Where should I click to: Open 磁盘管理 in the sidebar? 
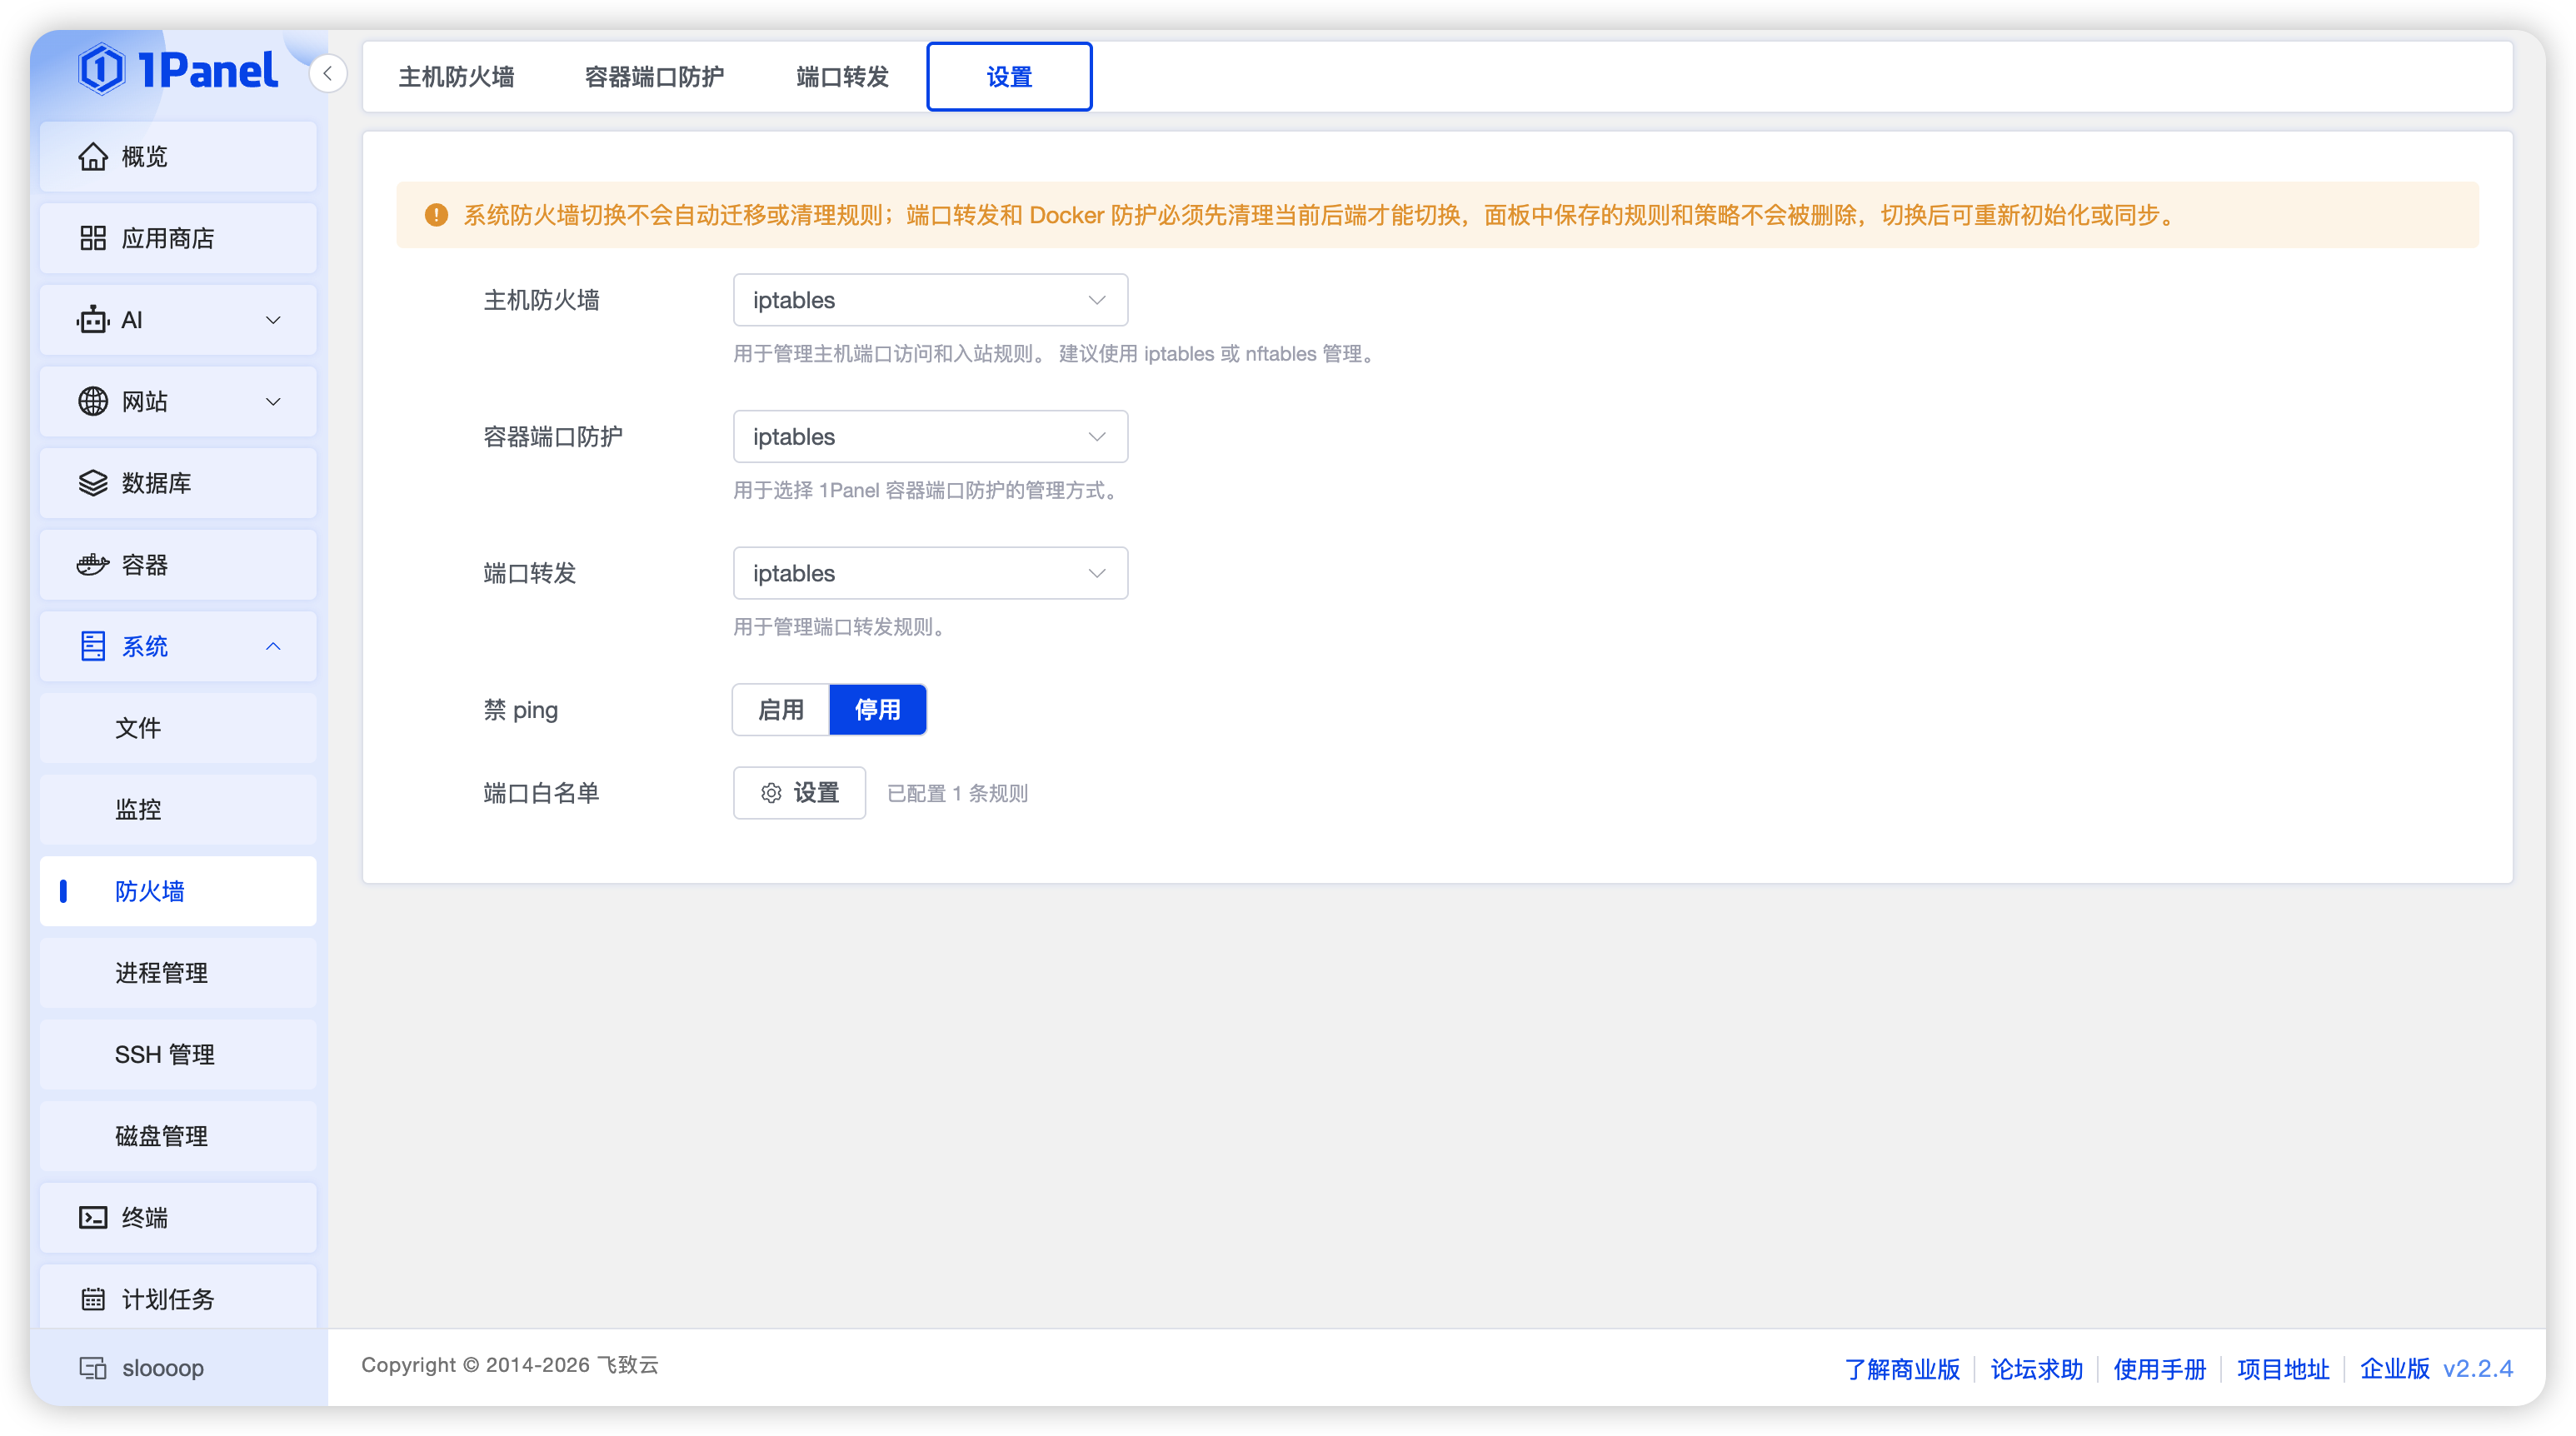tap(178, 1136)
